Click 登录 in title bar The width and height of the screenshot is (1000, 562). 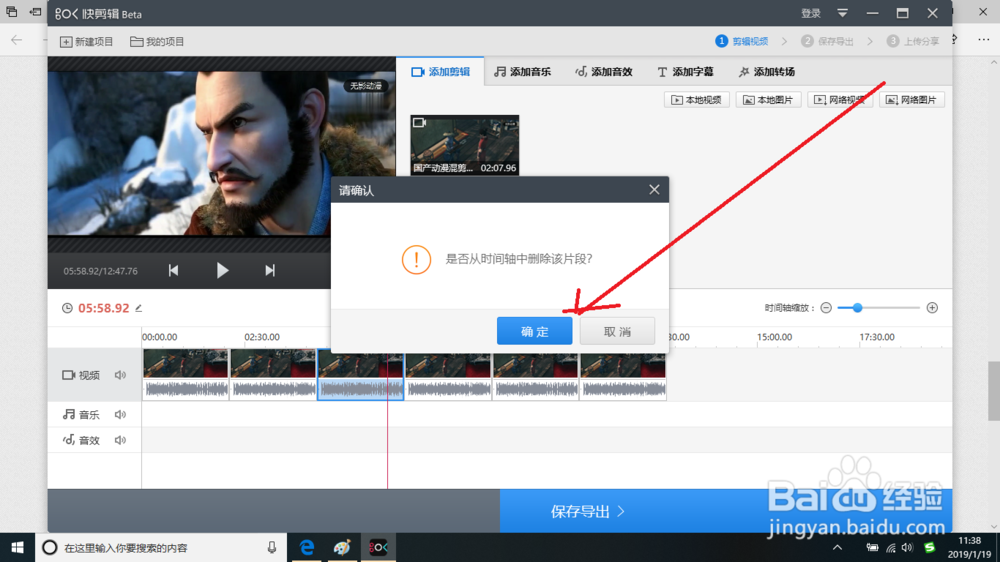811,13
